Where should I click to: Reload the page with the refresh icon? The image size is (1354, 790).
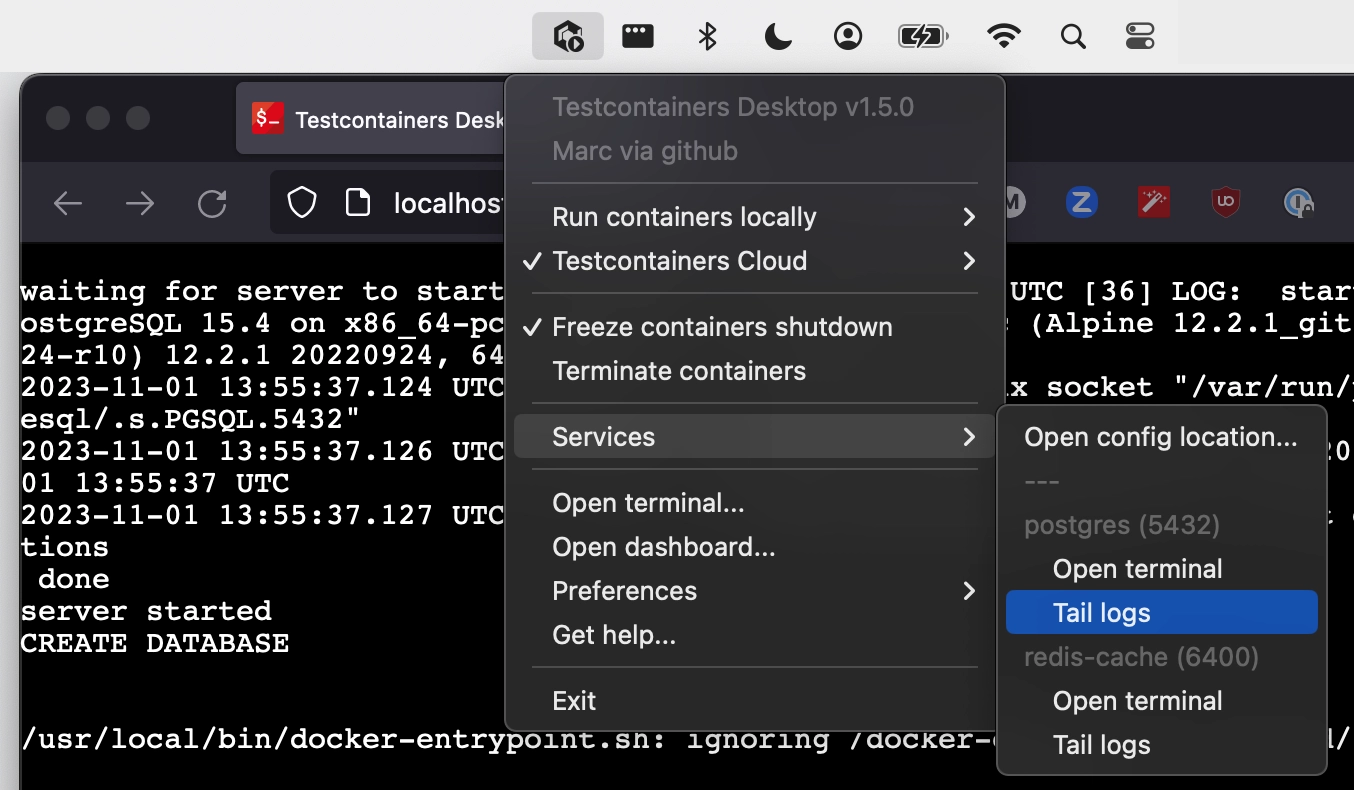[212, 202]
